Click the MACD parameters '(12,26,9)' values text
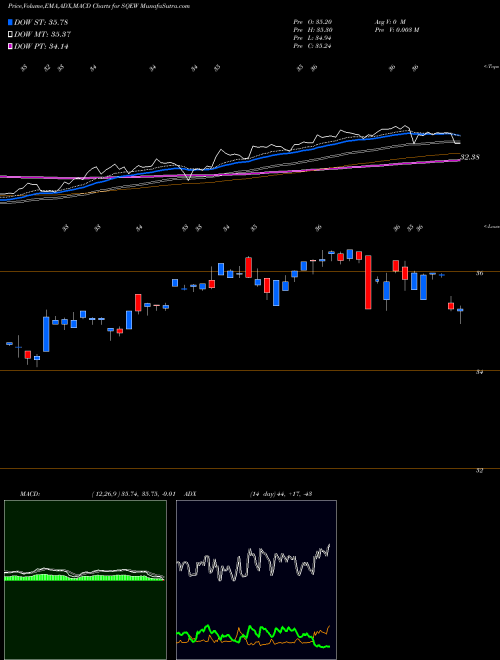 (x=133, y=494)
